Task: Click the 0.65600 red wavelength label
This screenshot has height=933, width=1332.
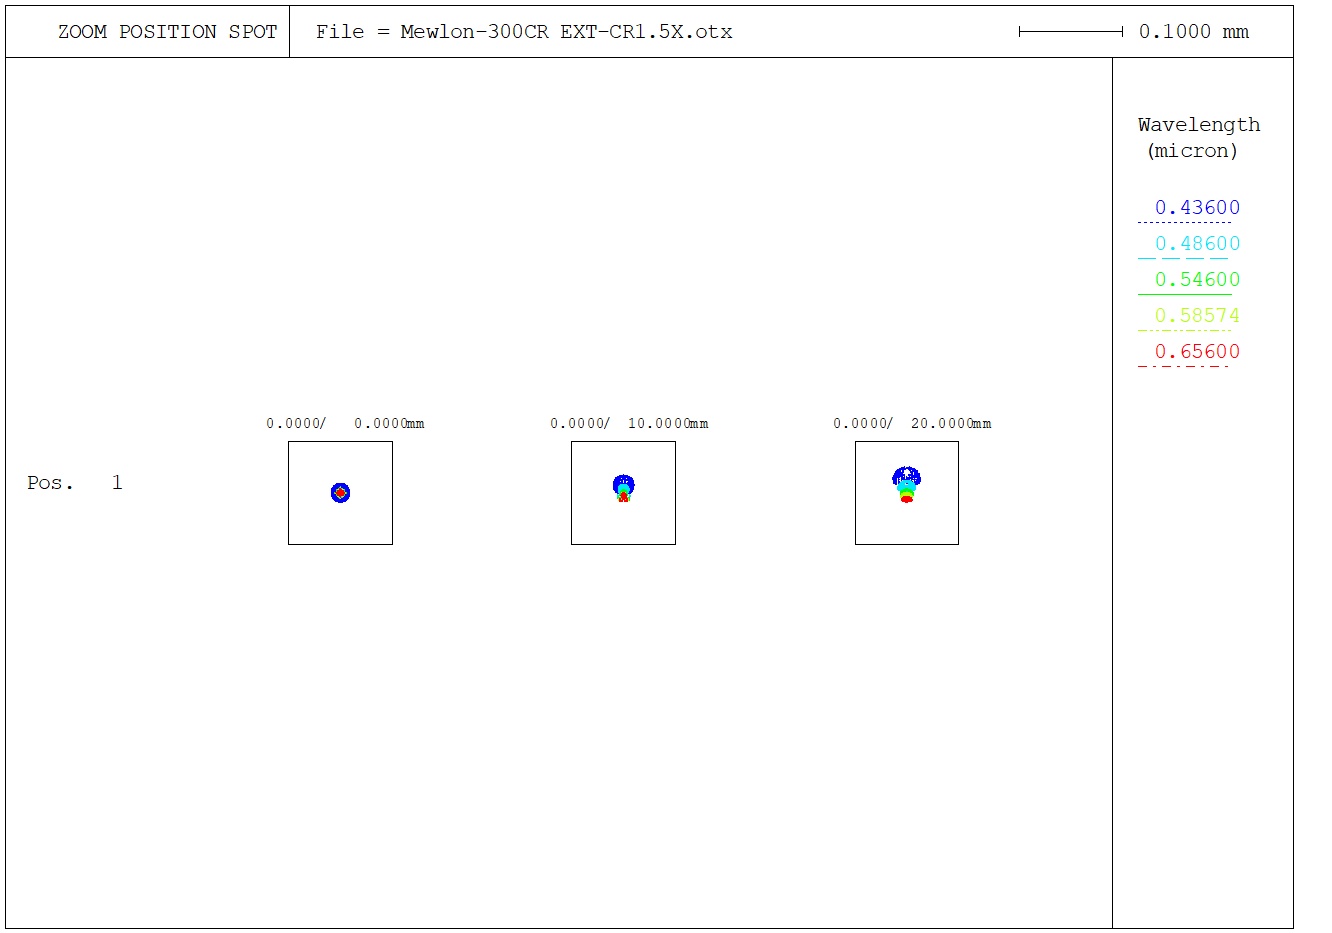Action: (1196, 352)
